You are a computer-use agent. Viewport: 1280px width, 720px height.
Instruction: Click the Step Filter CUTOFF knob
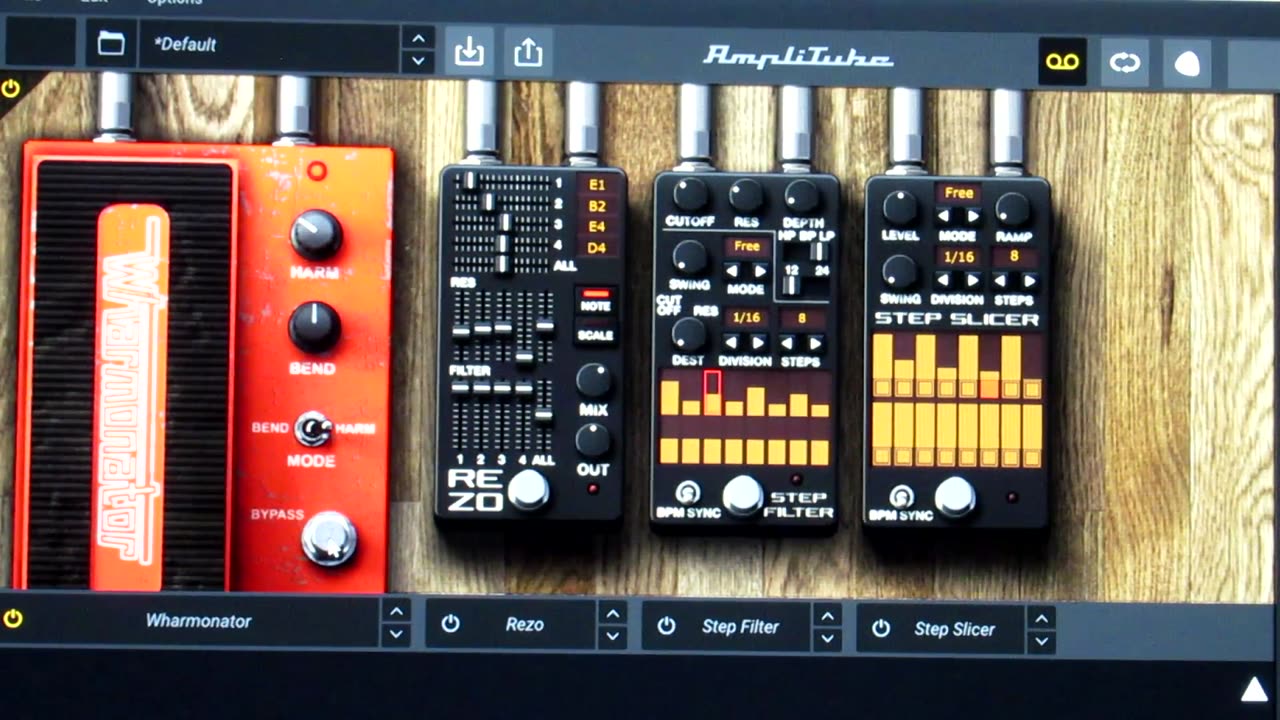click(690, 194)
